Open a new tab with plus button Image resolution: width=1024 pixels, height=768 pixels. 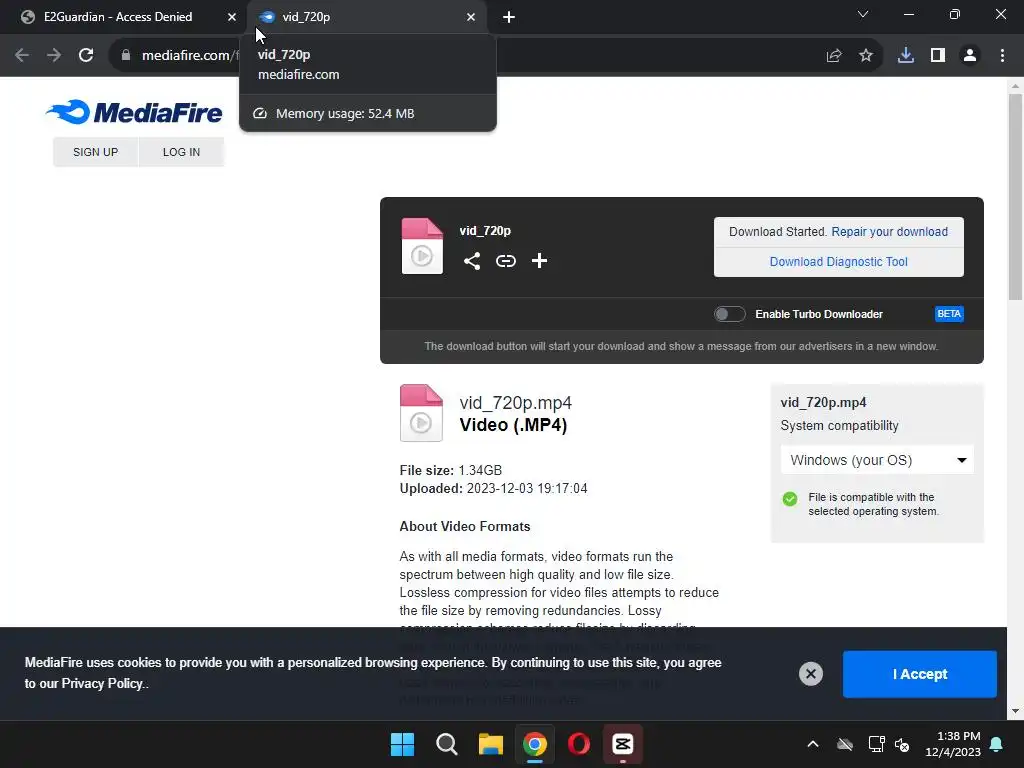(x=509, y=17)
